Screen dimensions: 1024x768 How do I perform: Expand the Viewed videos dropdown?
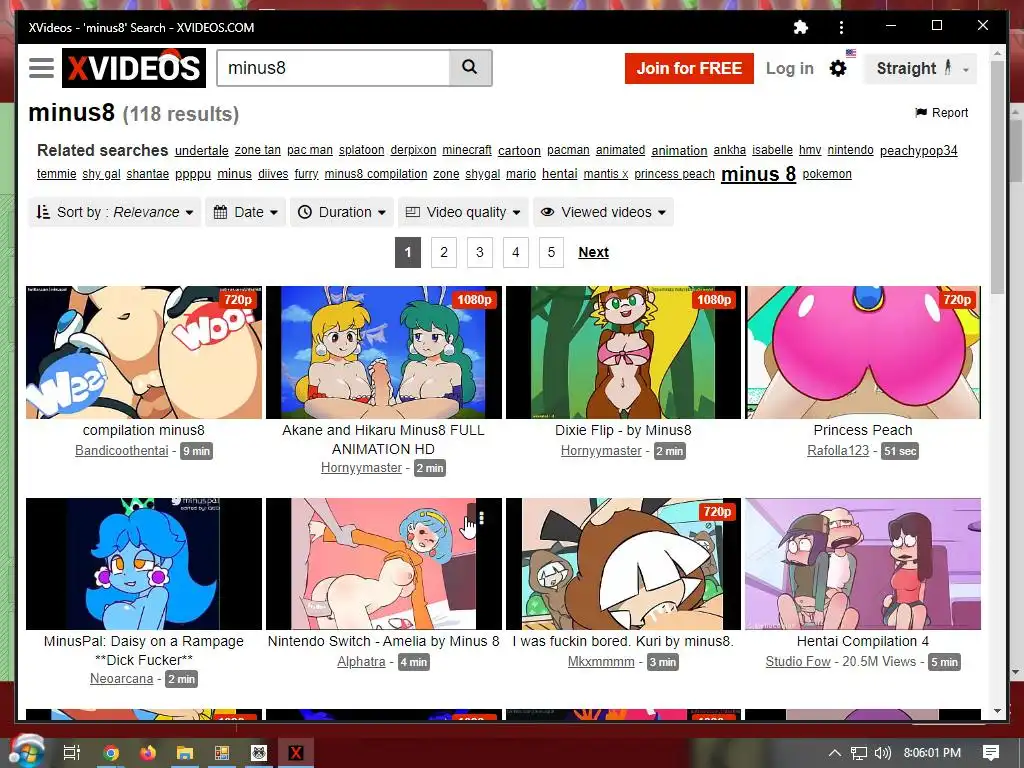[x=603, y=212]
